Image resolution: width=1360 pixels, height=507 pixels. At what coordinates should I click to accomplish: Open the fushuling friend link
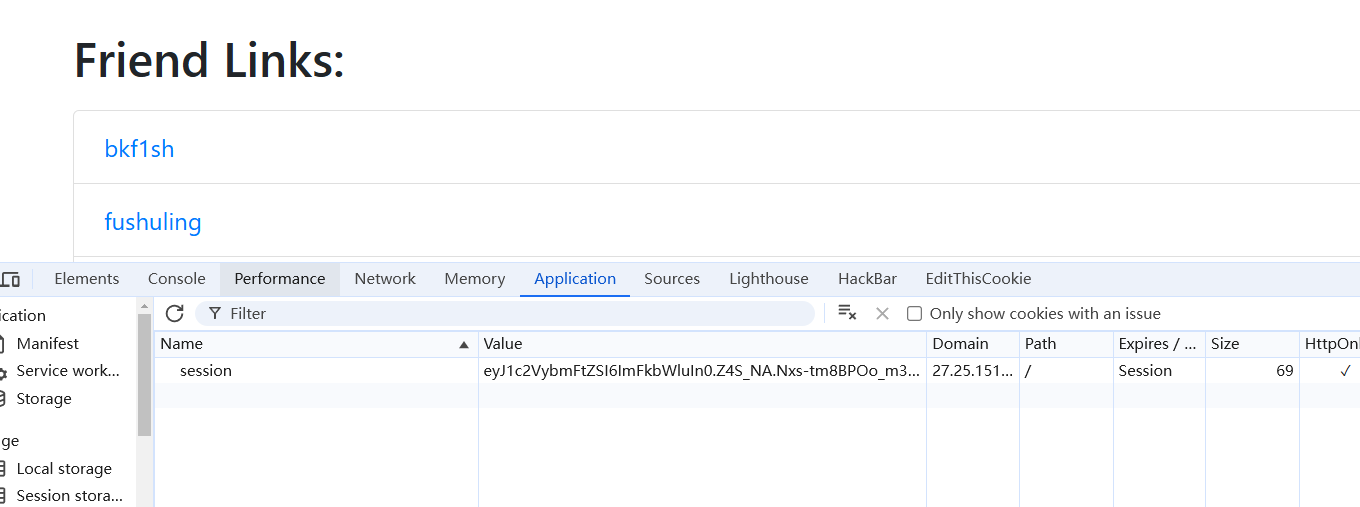153,222
